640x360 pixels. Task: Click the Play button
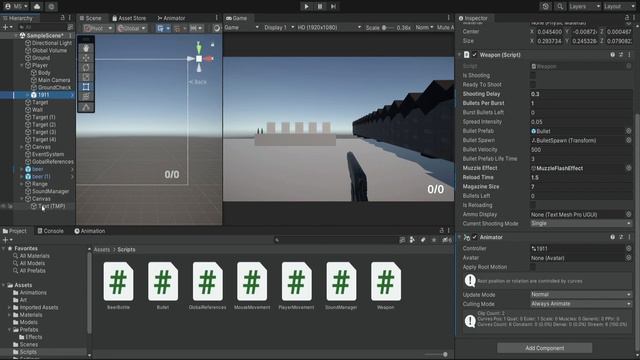tap(307, 7)
